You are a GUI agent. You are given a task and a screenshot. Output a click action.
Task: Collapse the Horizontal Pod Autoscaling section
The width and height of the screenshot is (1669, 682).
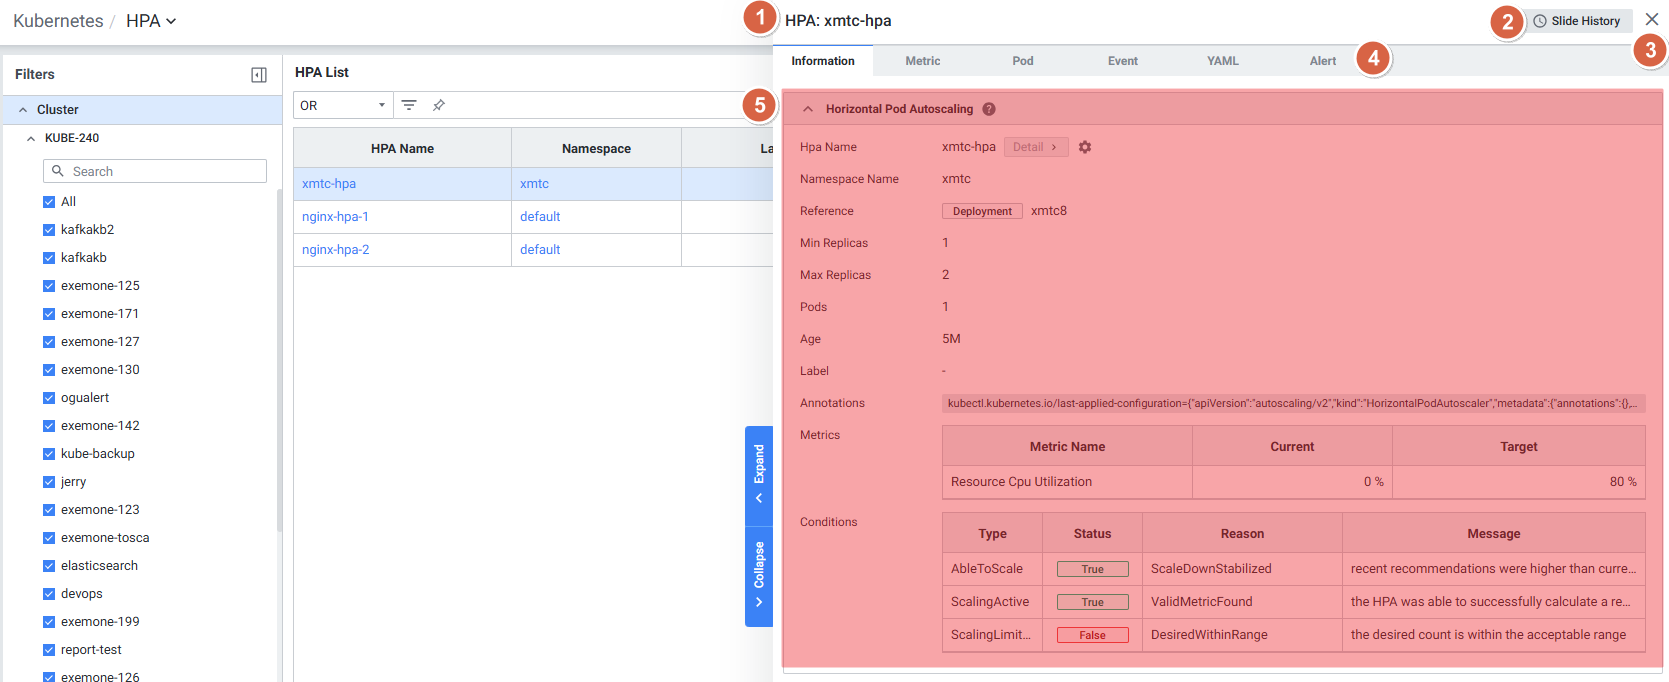[x=808, y=109]
